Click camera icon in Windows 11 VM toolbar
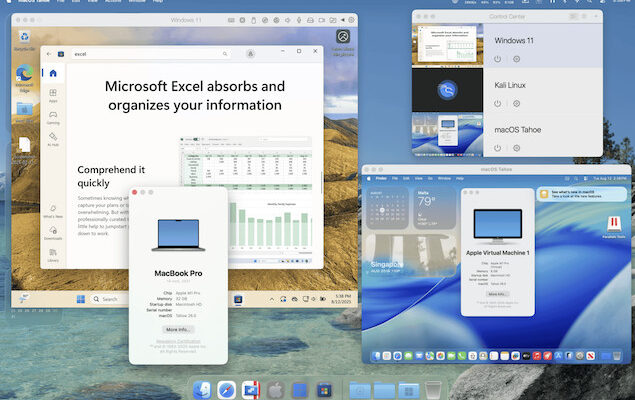Viewport: 635px width, 400px height. (x=322, y=20)
